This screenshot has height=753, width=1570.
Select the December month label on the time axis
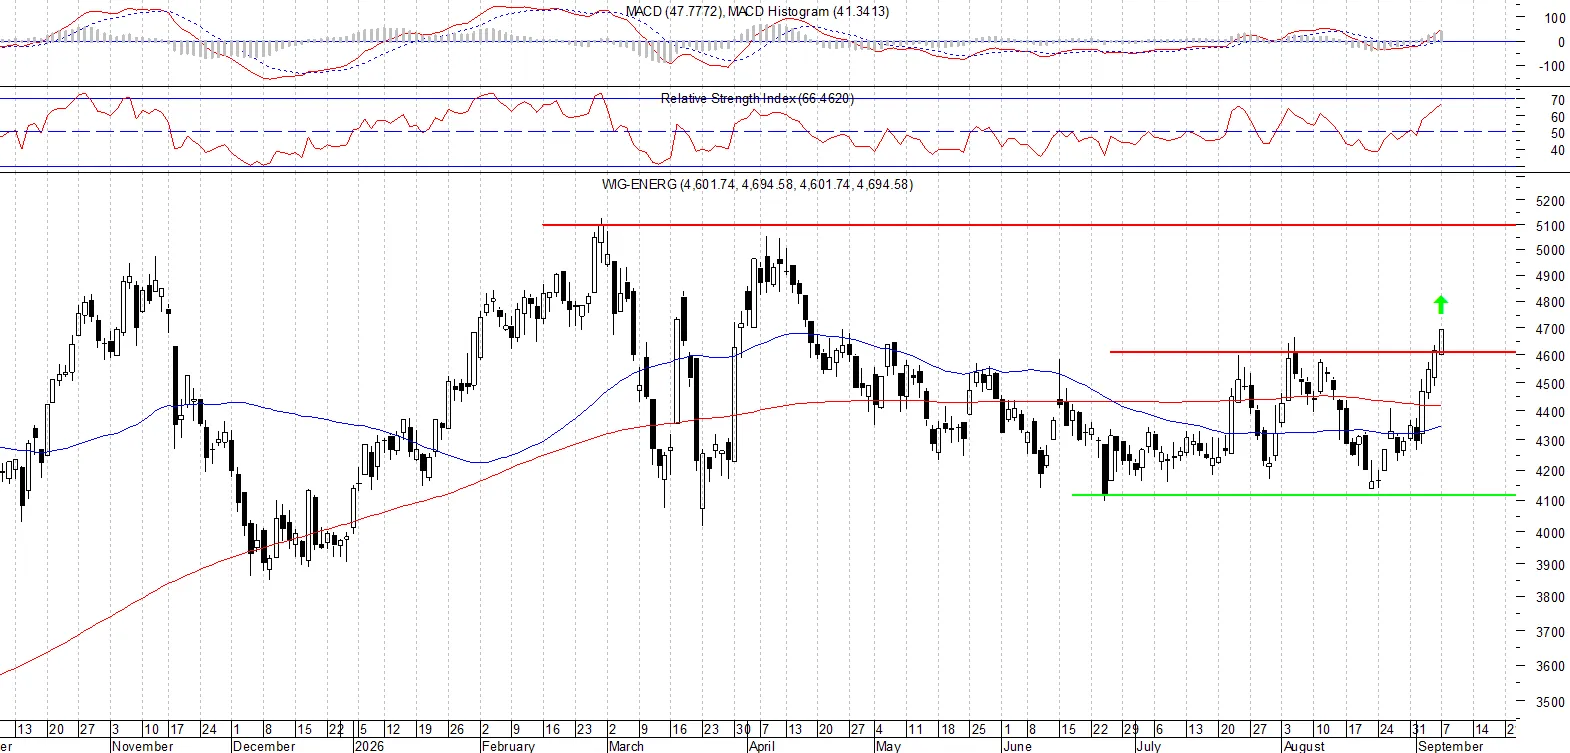264,746
